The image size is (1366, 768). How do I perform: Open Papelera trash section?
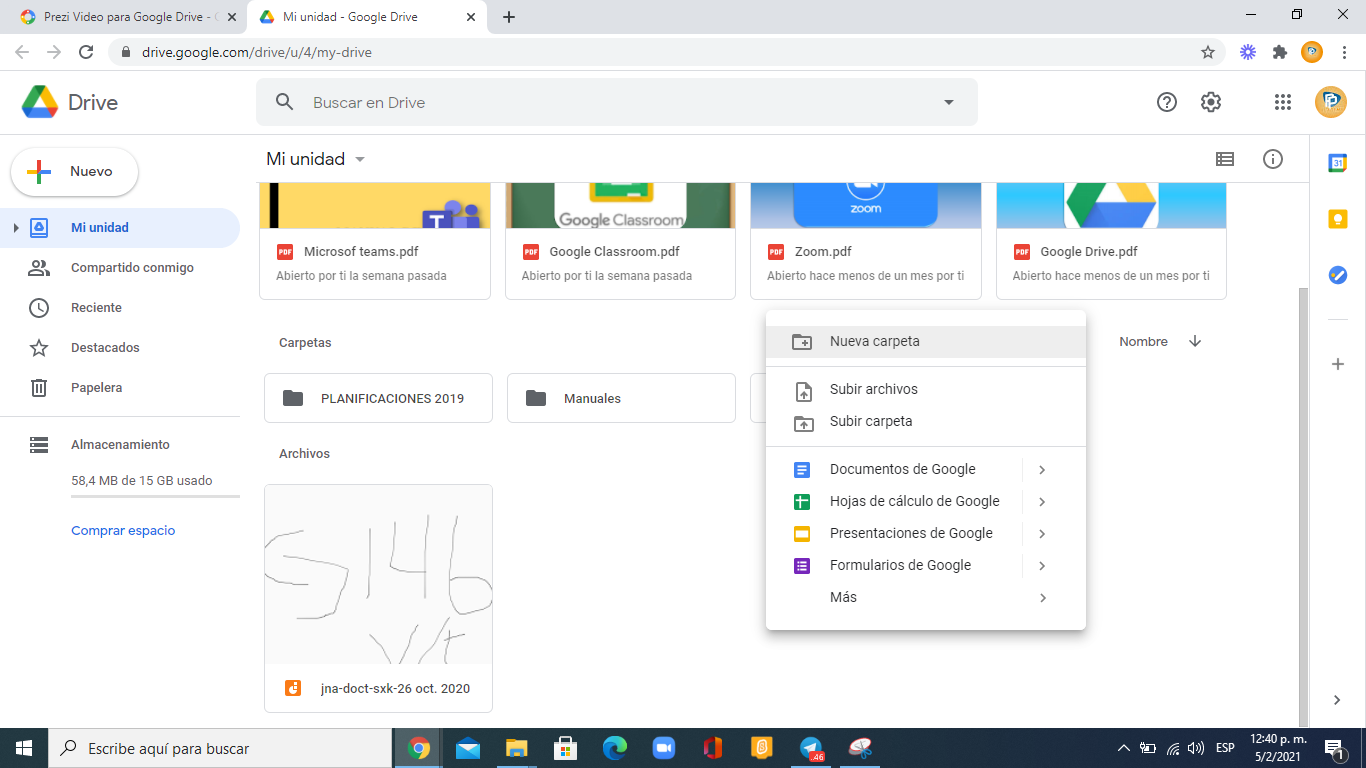tap(120, 388)
